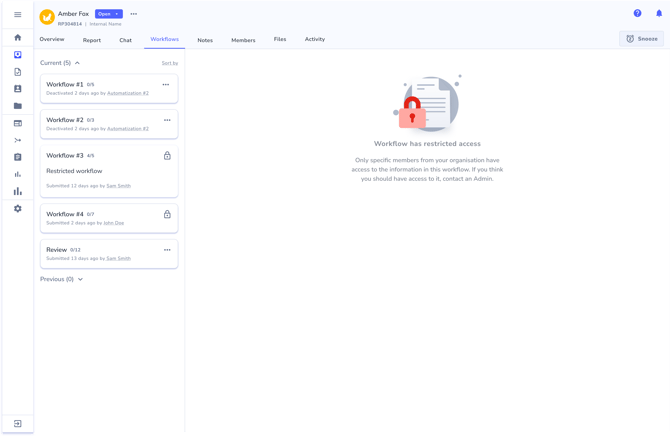The height and width of the screenshot is (436, 670).
Task: Click the lock icon on Workflow #3
Action: [x=167, y=156]
